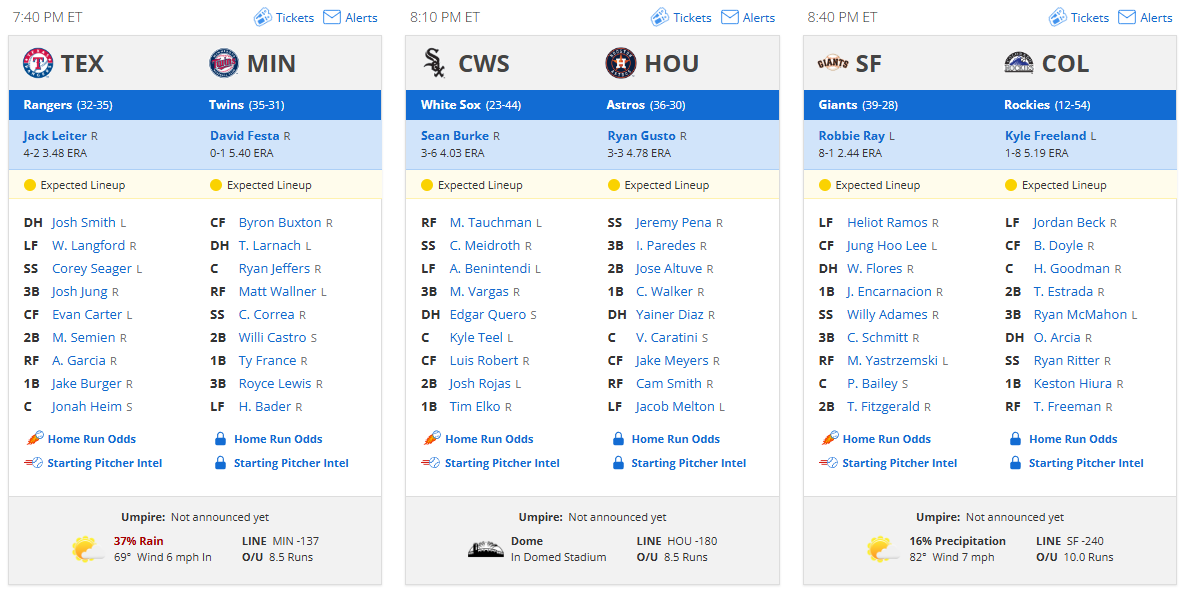This screenshot has width=1188, height=596.
Task: Click the Dome stadium weather icon
Action: tap(486, 549)
